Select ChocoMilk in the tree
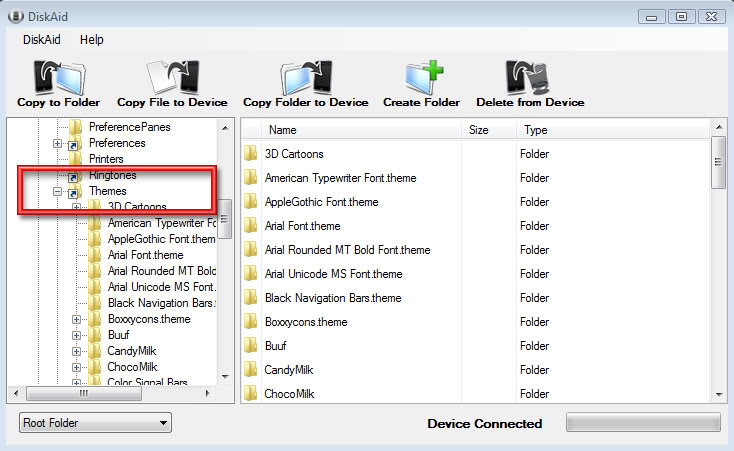This screenshot has height=451, width=734. (132, 367)
